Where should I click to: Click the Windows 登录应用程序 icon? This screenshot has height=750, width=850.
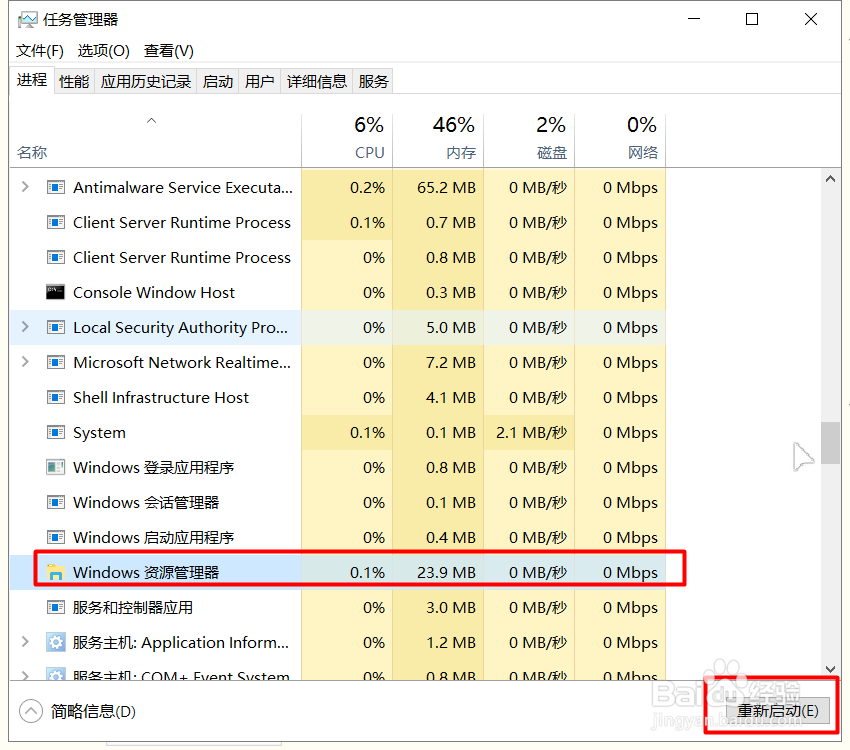[56, 467]
